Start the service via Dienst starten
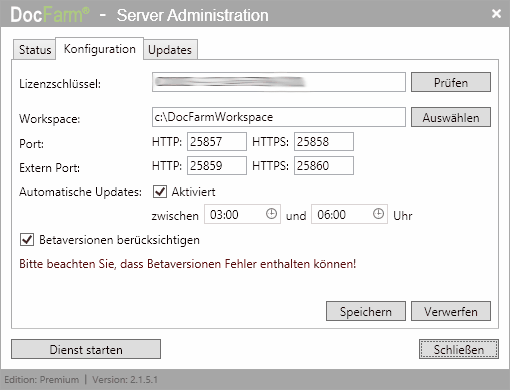Image resolution: width=510 pixels, height=390 pixels. (x=86, y=349)
